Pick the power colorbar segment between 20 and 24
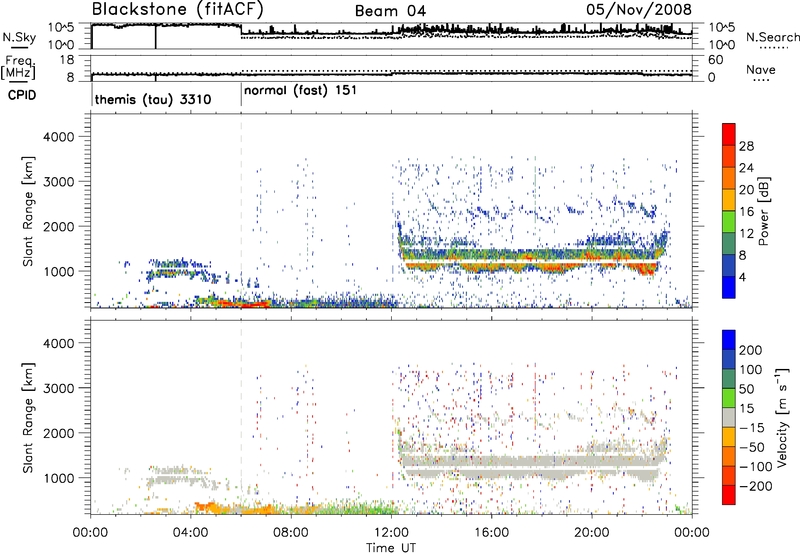The image size is (800, 554). tap(729, 178)
